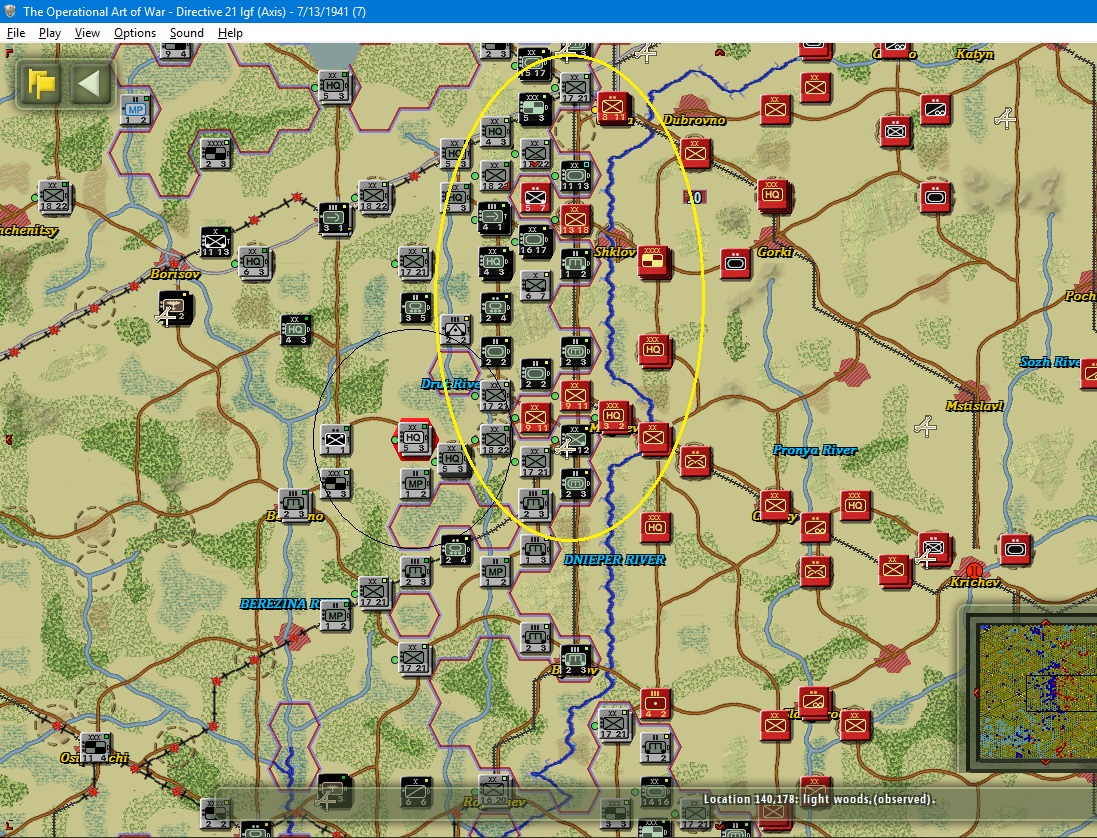Select the red Soviet 8-11 infantry near Dubrovno
This screenshot has height=838, width=1097.
(x=614, y=108)
